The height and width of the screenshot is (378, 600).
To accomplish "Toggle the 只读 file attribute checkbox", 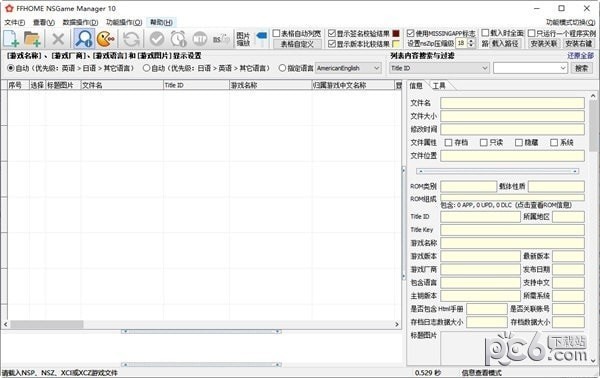I will [x=484, y=142].
